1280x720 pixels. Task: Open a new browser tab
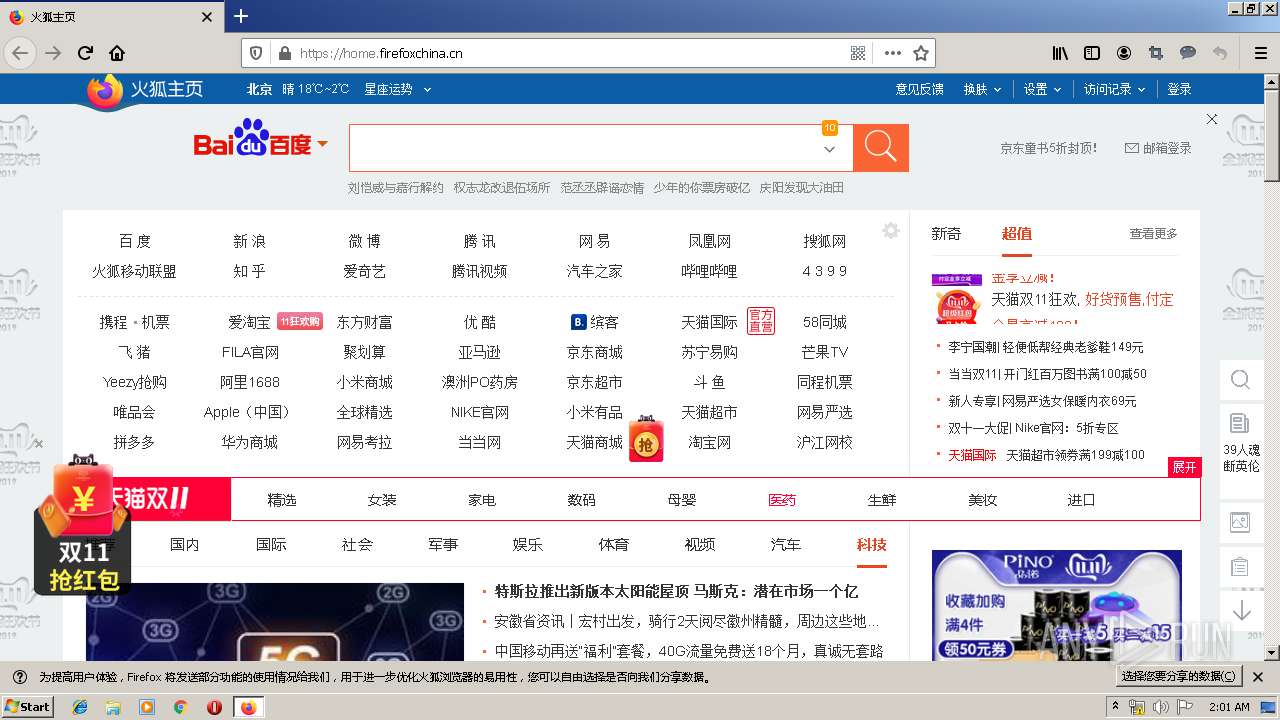pyautogui.click(x=241, y=16)
